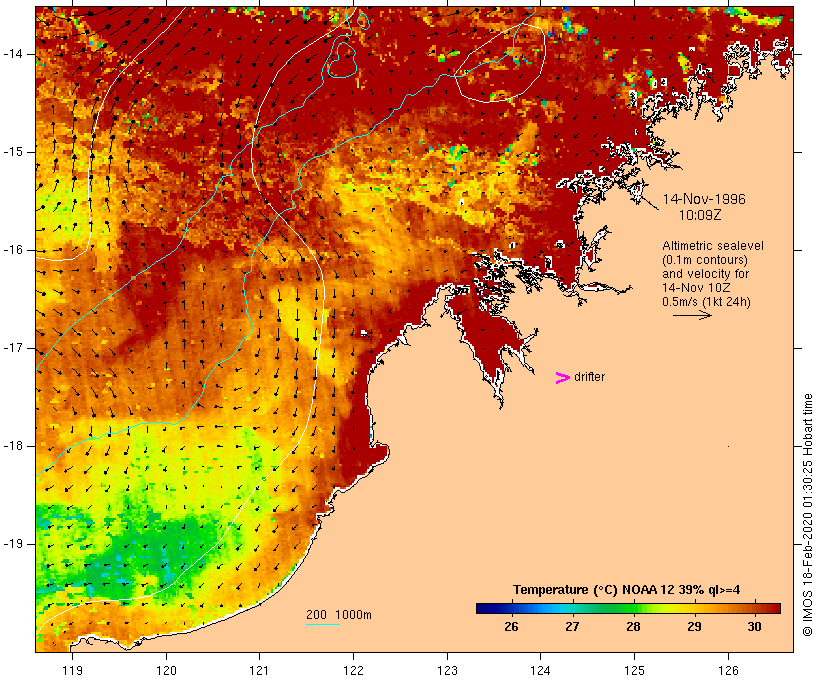Click the '120' longitude axis label
Screen dimensions: 820x680
coord(166,670)
